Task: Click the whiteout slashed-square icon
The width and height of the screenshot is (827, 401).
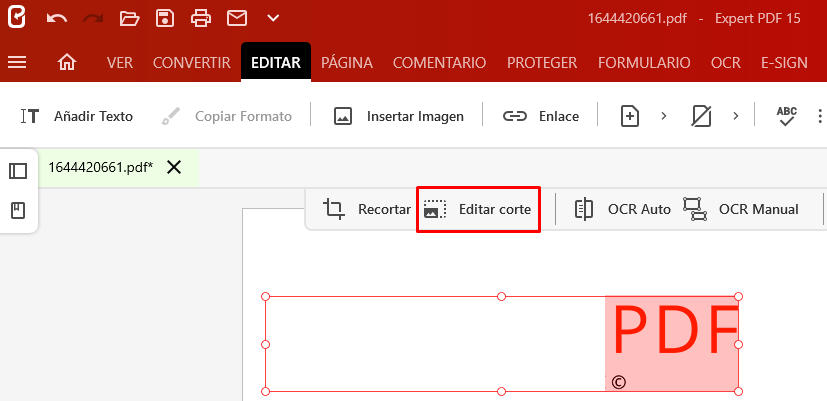Action: pyautogui.click(x=701, y=116)
